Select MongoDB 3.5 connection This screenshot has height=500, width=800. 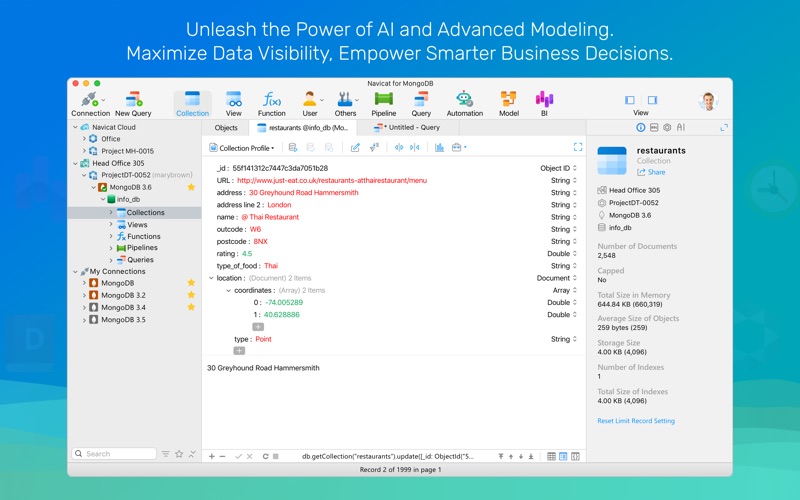(123, 320)
